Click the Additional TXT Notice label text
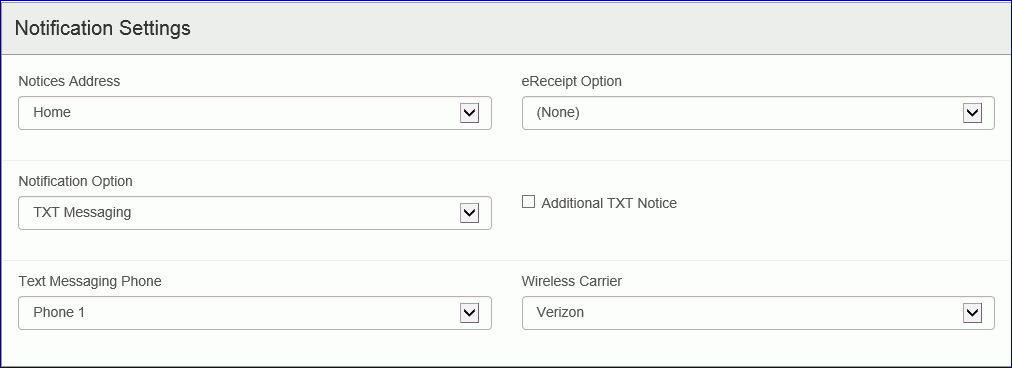 point(609,203)
